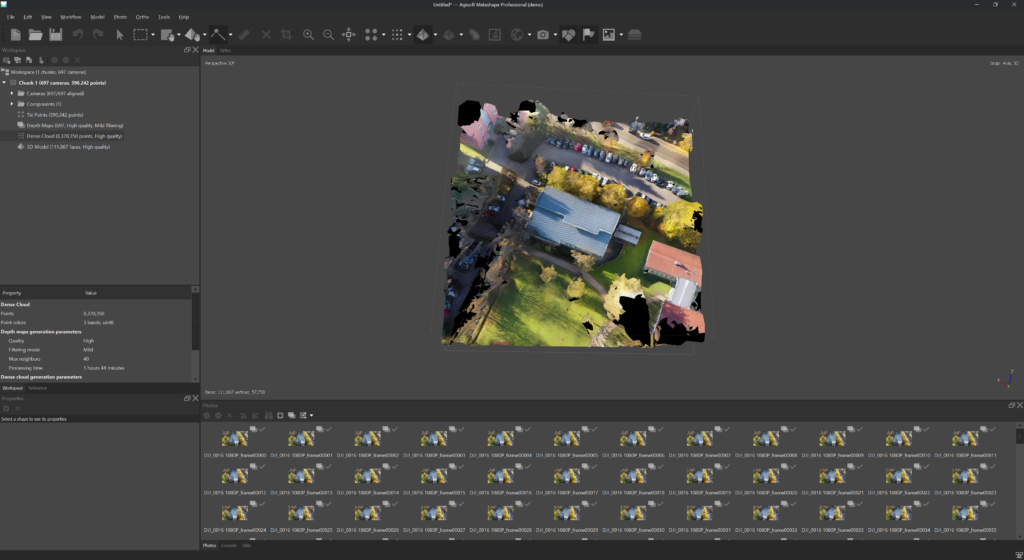Click the Open project folder icon
Viewport: 1024px width, 560px height.
[35, 35]
